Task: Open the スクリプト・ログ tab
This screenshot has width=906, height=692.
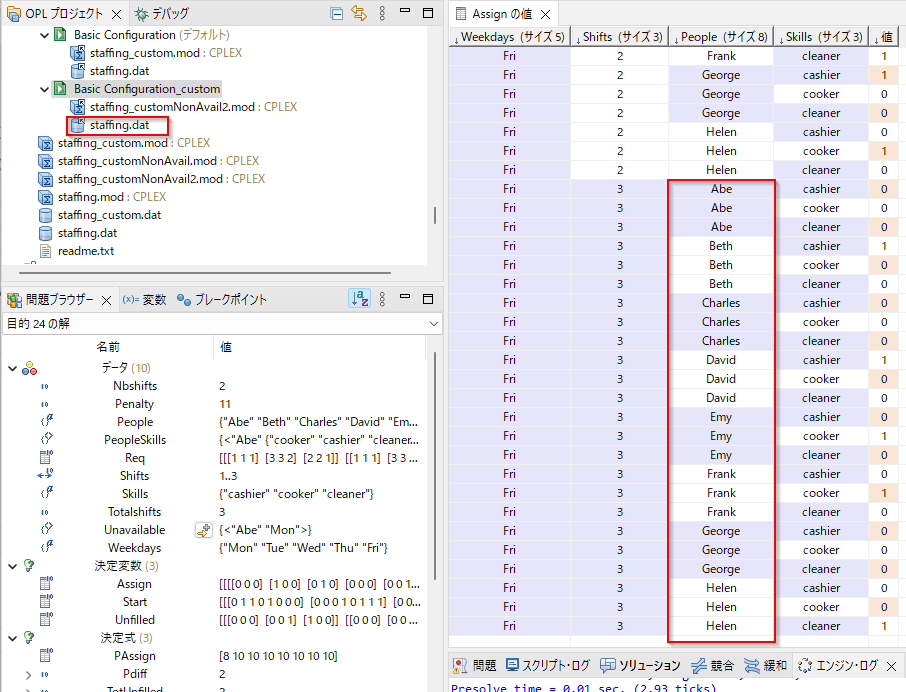Action: [x=547, y=665]
